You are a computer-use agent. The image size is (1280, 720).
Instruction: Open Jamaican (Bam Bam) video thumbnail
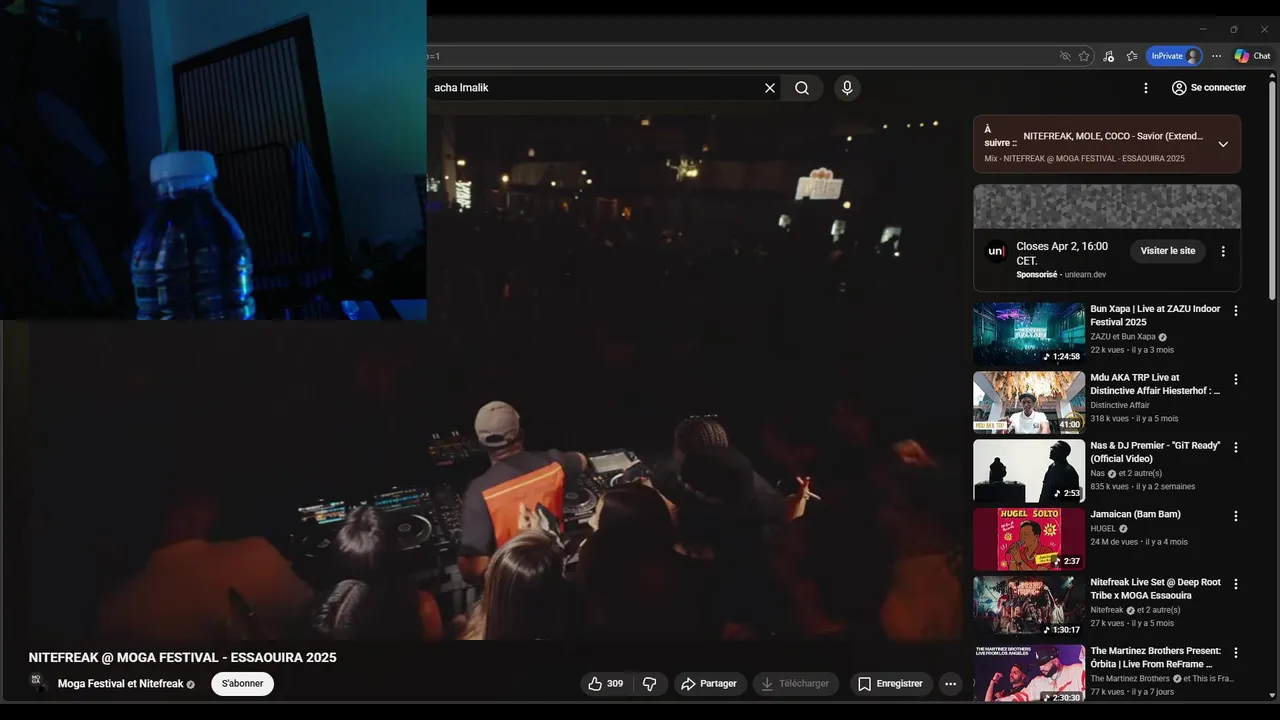[x=1029, y=540]
